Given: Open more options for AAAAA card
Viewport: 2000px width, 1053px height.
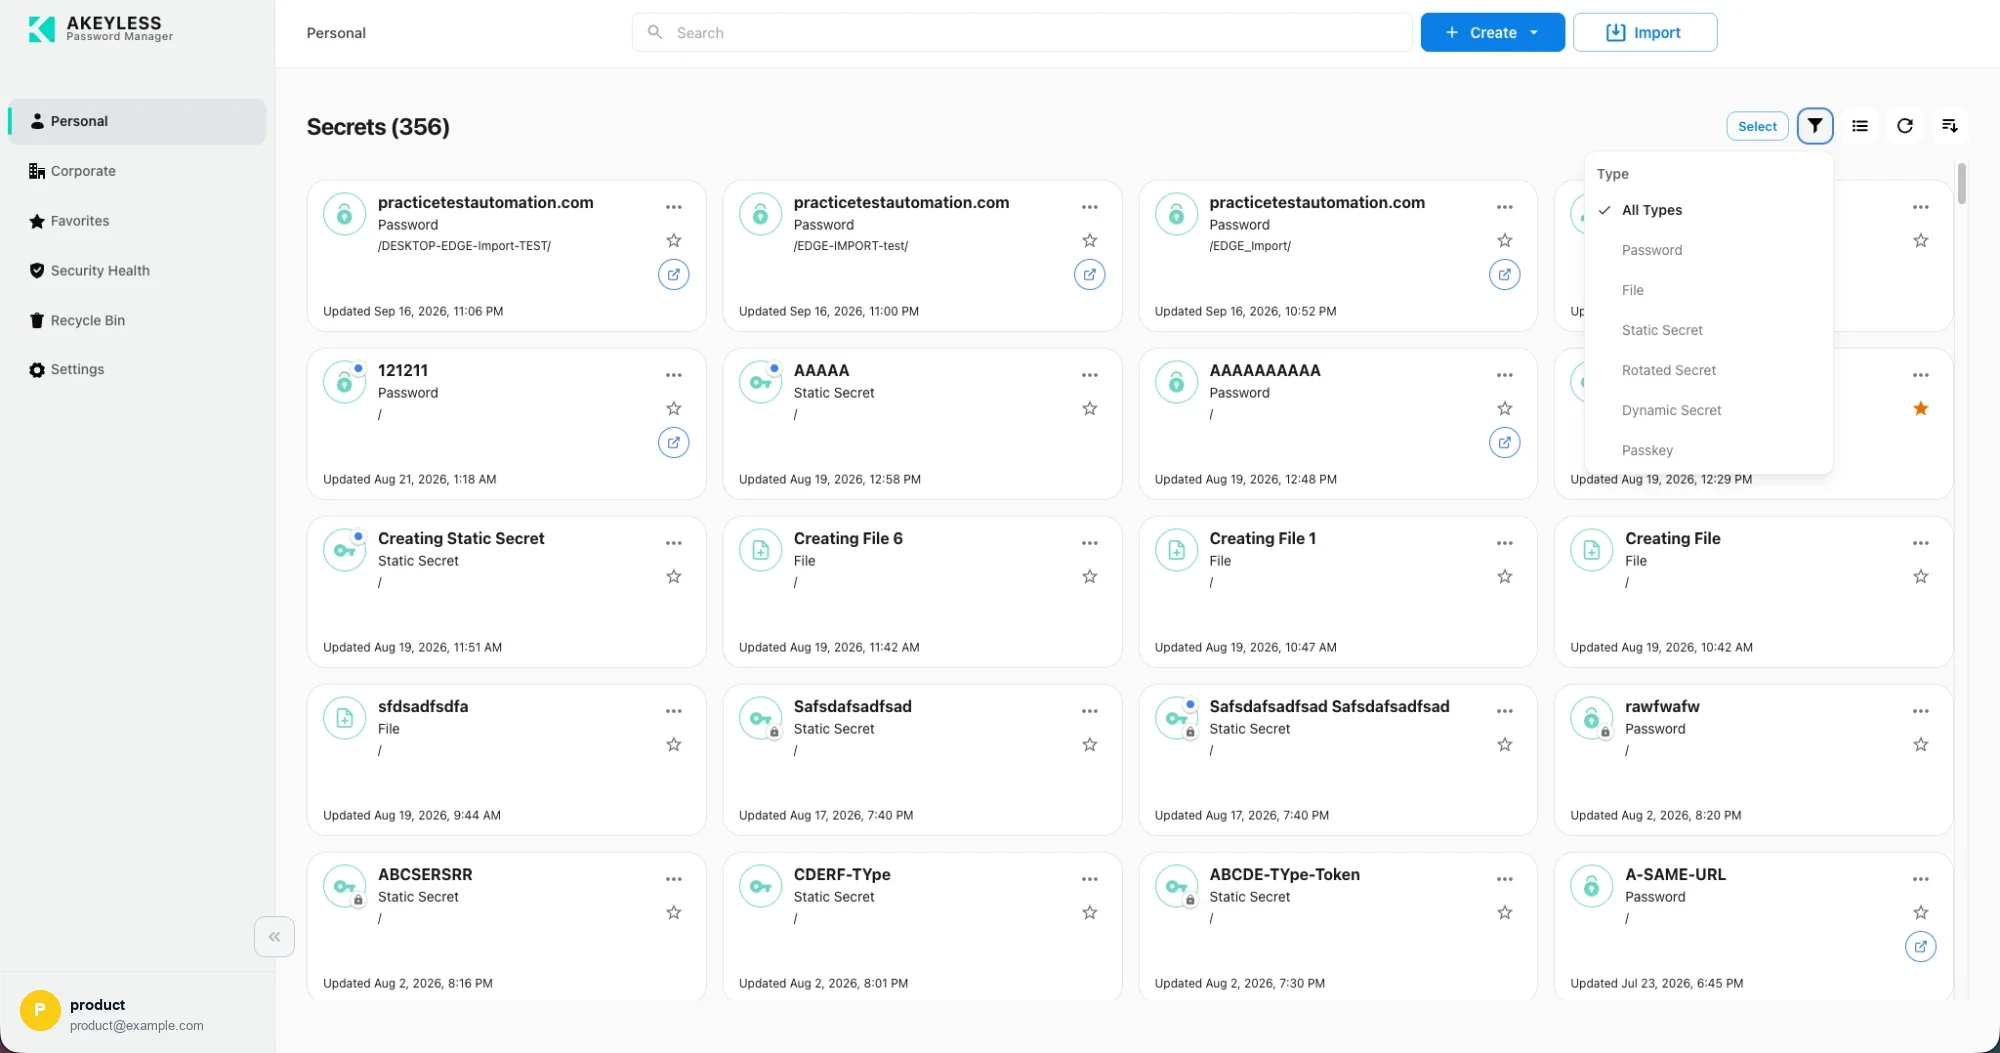Looking at the screenshot, I should (1090, 375).
